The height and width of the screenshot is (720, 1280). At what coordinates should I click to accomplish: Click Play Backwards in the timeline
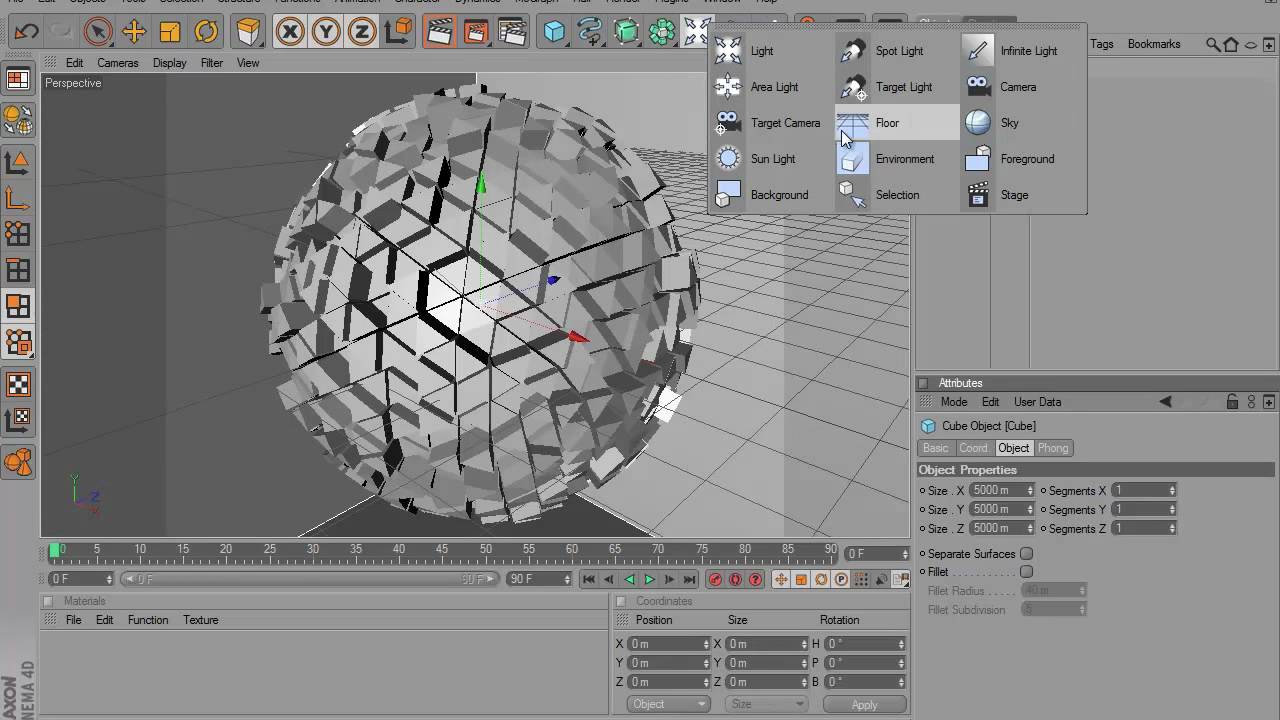tap(629, 580)
